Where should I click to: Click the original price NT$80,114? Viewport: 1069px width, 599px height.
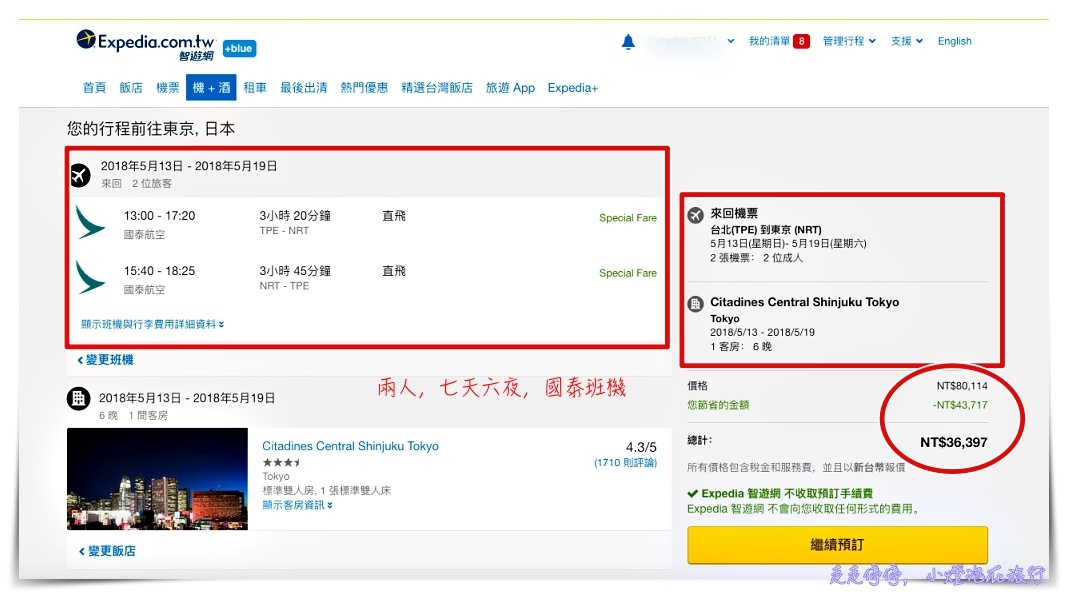[962, 386]
